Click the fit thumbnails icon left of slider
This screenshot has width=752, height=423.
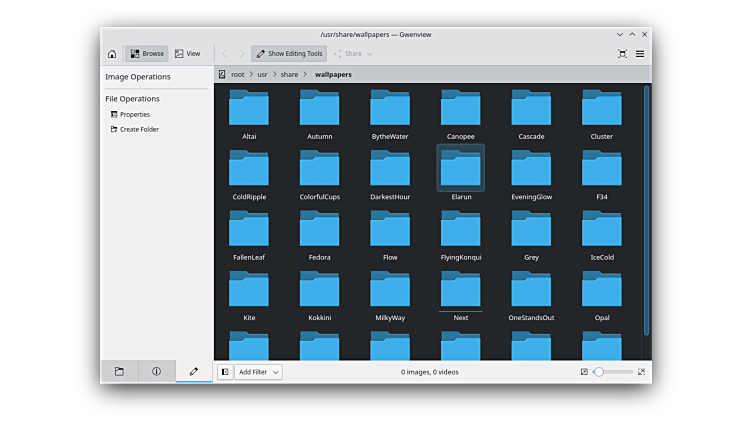(x=584, y=372)
